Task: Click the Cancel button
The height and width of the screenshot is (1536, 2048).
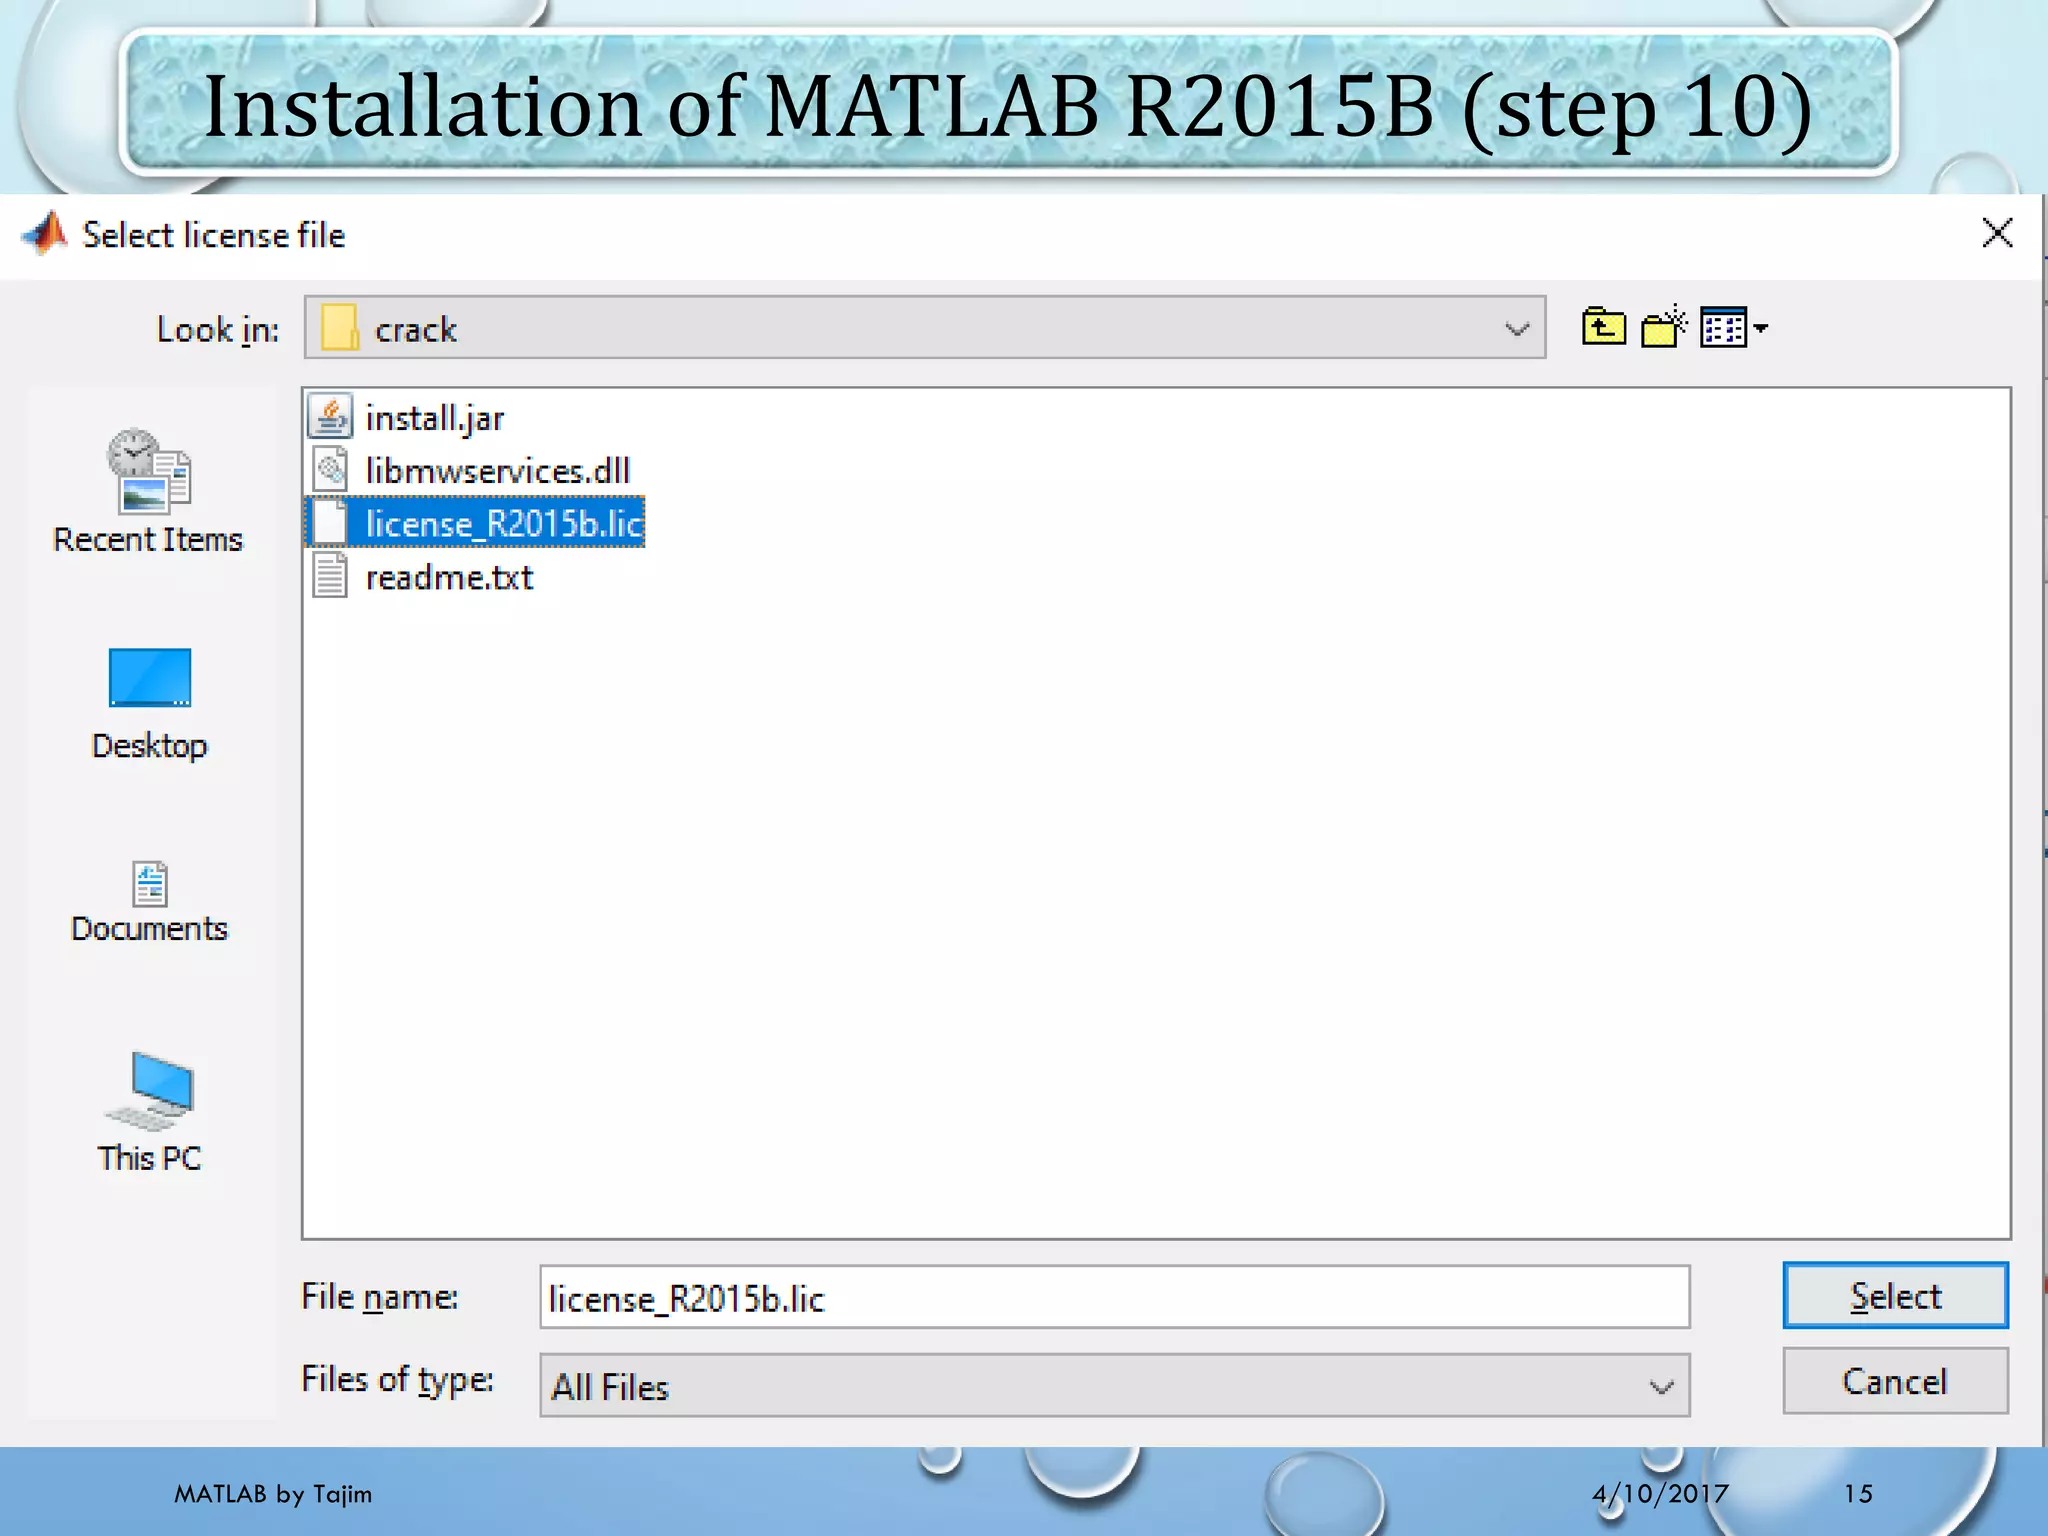Action: (x=1895, y=1381)
